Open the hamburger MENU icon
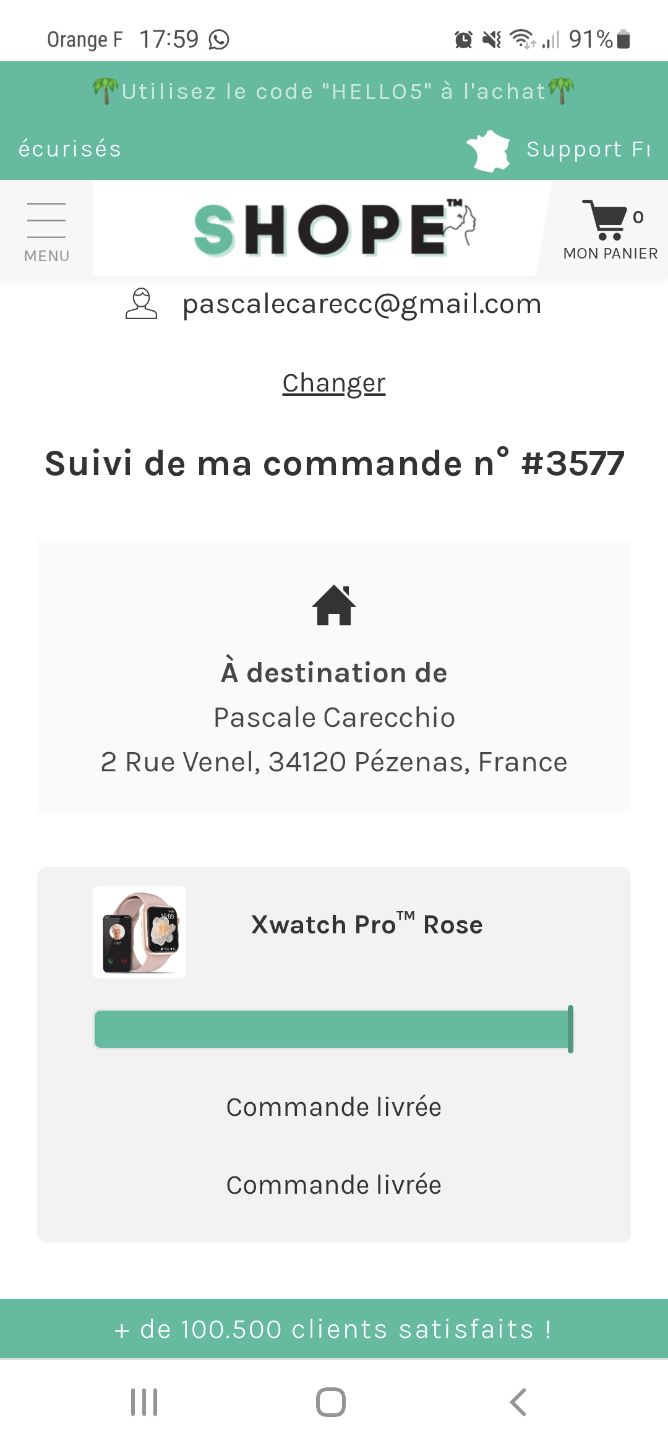This screenshot has height=1447, width=668. point(46,219)
